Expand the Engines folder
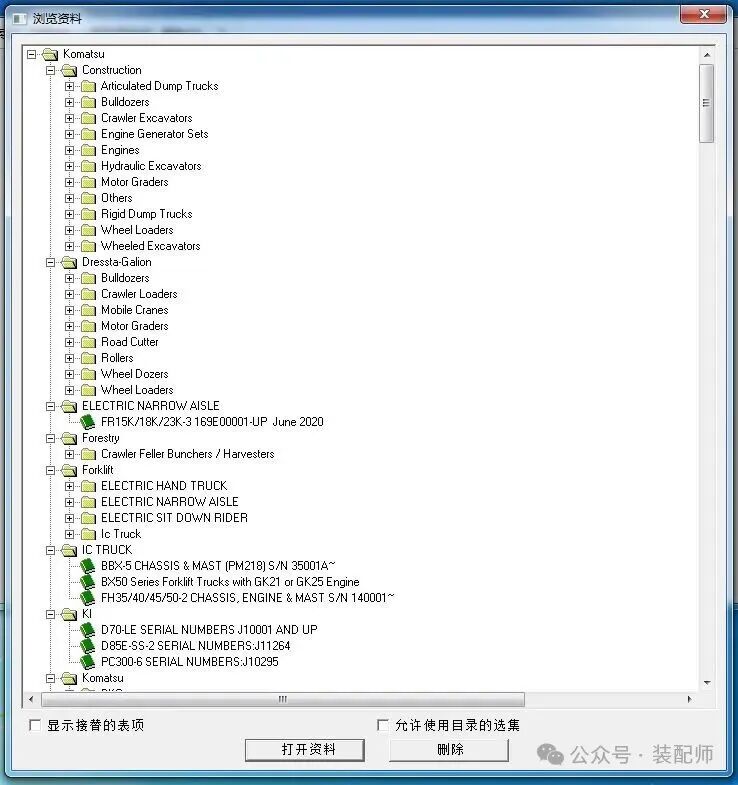The height and width of the screenshot is (785, 738). coord(70,150)
